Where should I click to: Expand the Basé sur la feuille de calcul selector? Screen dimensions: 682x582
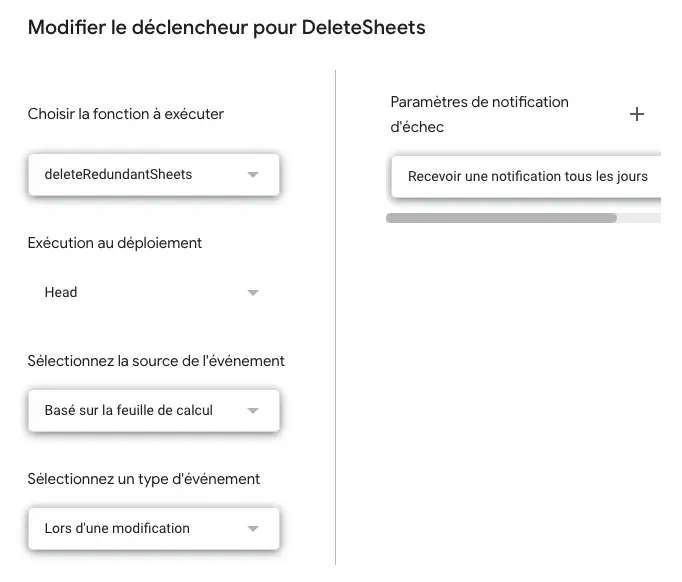pyautogui.click(x=154, y=410)
